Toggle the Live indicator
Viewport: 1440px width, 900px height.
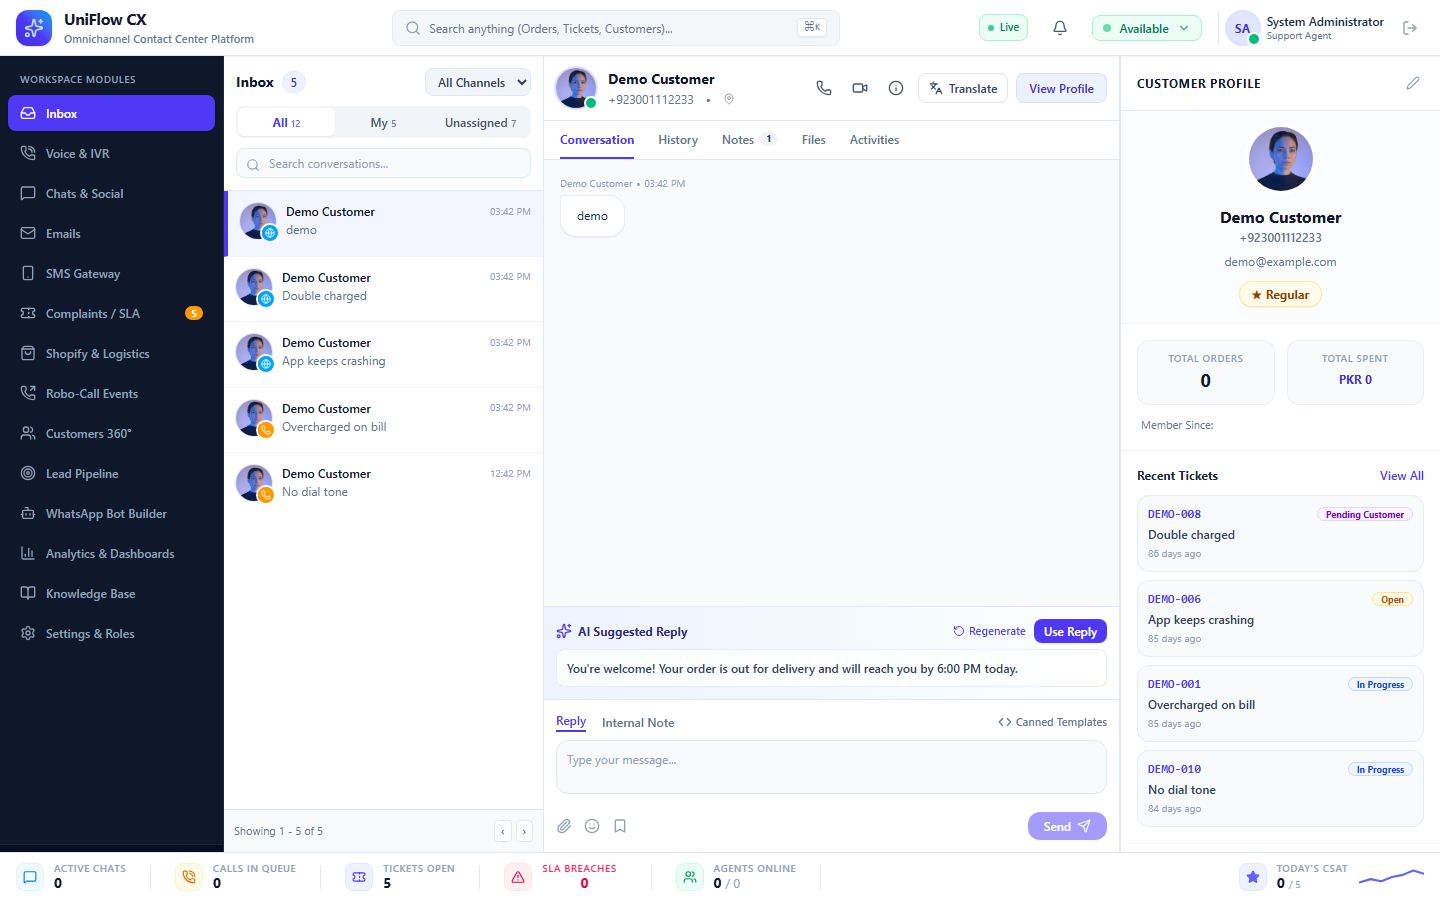tap(1003, 27)
